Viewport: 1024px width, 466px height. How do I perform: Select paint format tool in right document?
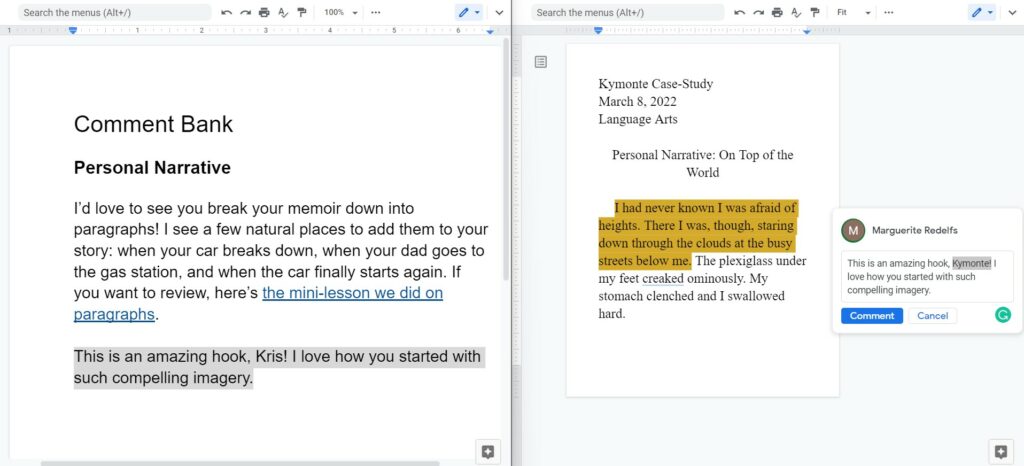point(814,12)
